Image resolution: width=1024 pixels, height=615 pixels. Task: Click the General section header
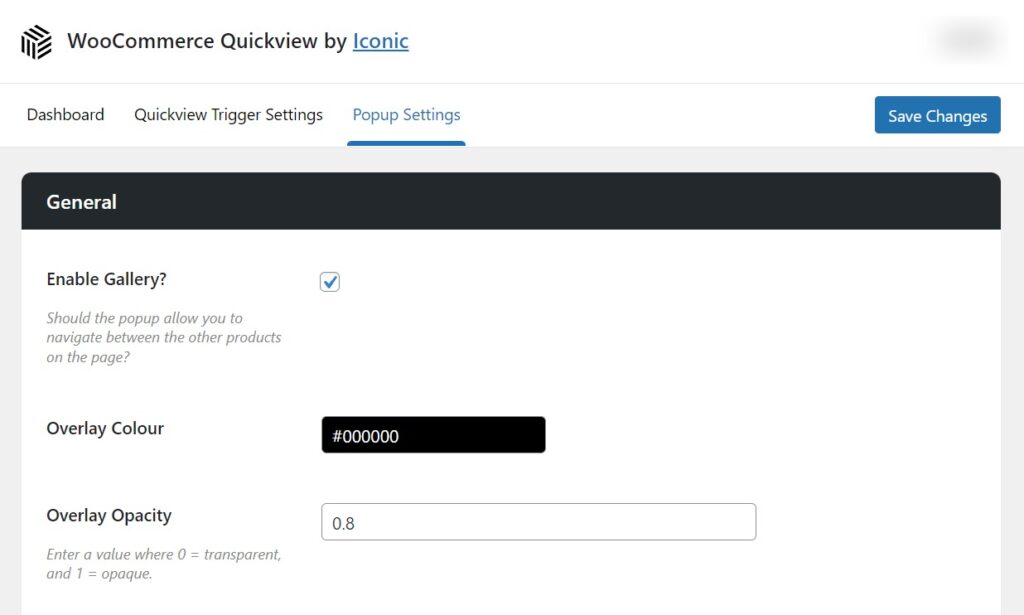(81, 201)
